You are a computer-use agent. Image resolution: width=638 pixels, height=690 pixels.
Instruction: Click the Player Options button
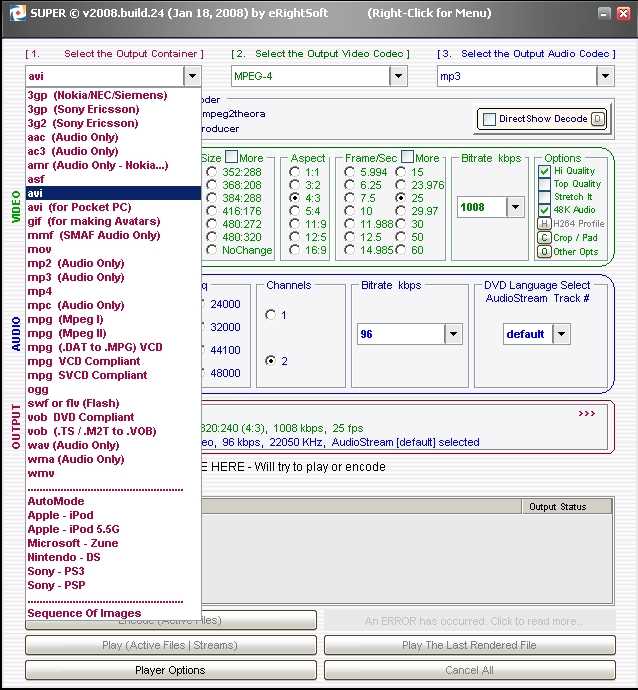pyautogui.click(x=170, y=670)
